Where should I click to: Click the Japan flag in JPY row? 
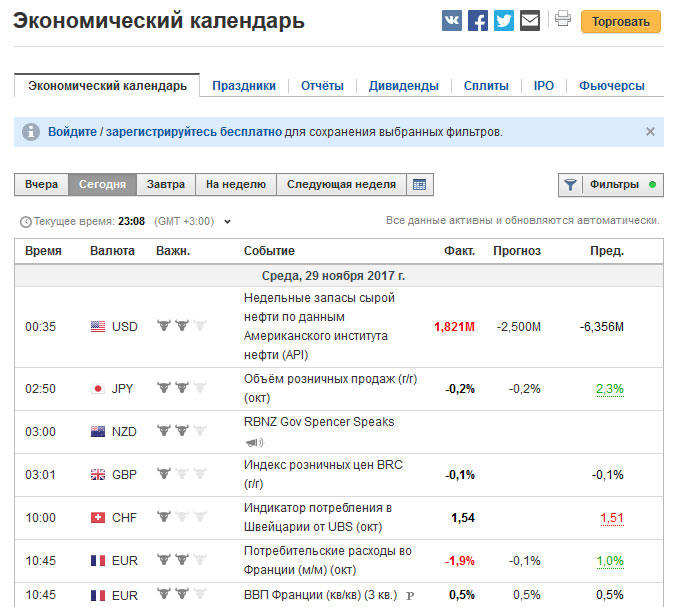click(x=98, y=389)
